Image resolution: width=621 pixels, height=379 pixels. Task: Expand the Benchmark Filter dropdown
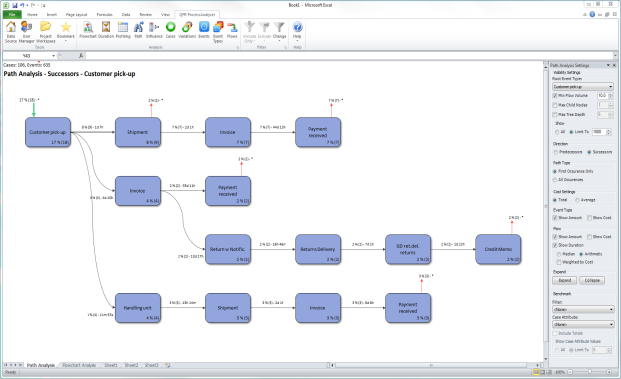point(583,309)
